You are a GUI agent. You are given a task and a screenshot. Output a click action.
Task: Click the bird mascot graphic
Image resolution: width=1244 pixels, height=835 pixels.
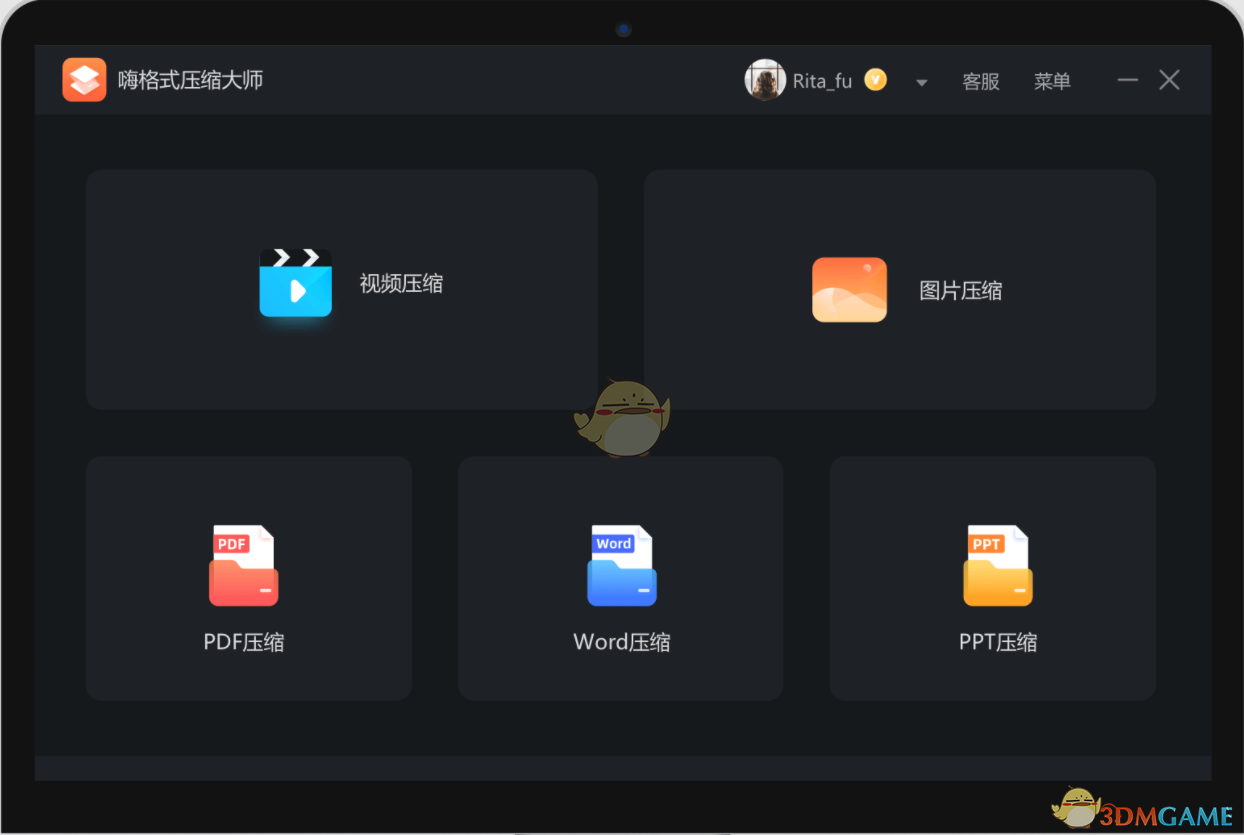[x=622, y=415]
